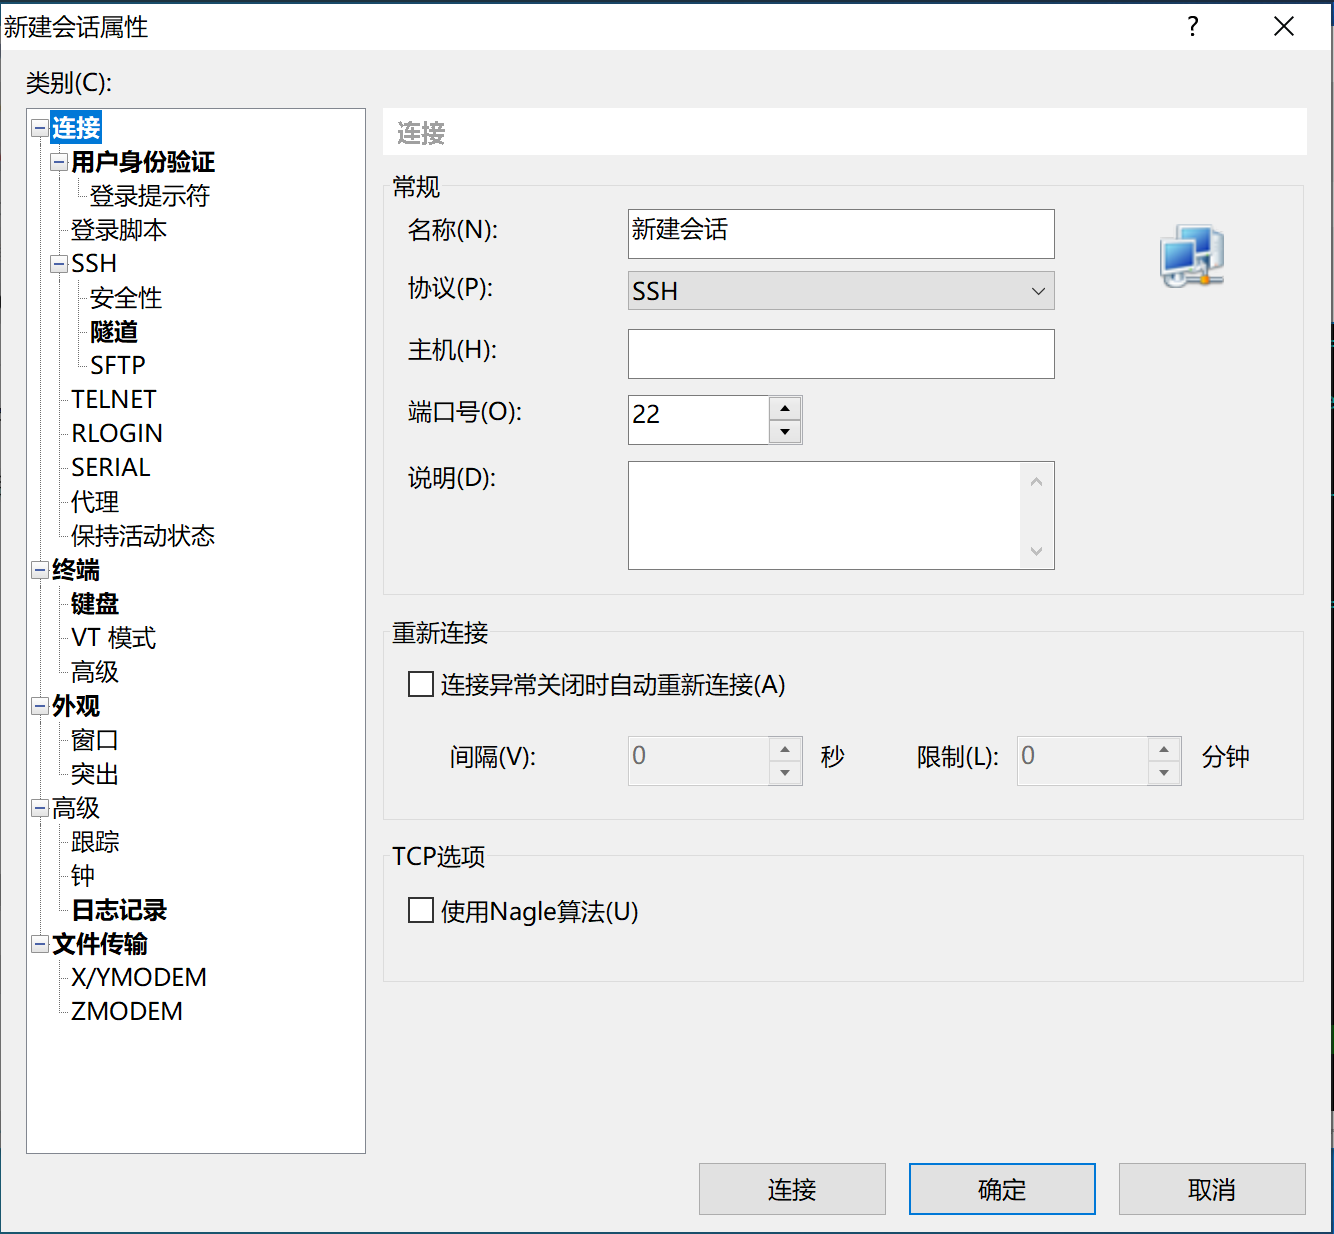
Task: Select VT 模式 in the tree
Action: 114,638
